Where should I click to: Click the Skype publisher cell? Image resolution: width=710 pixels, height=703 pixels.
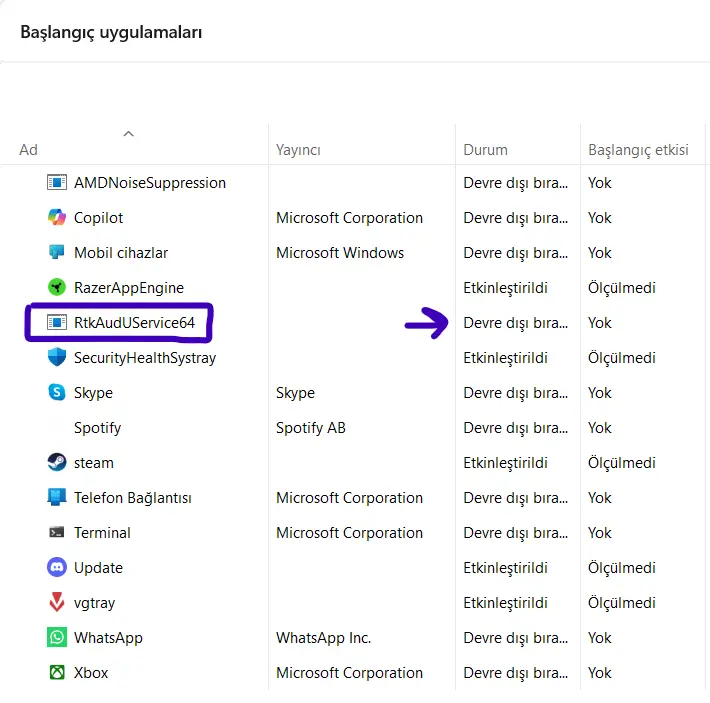click(295, 393)
